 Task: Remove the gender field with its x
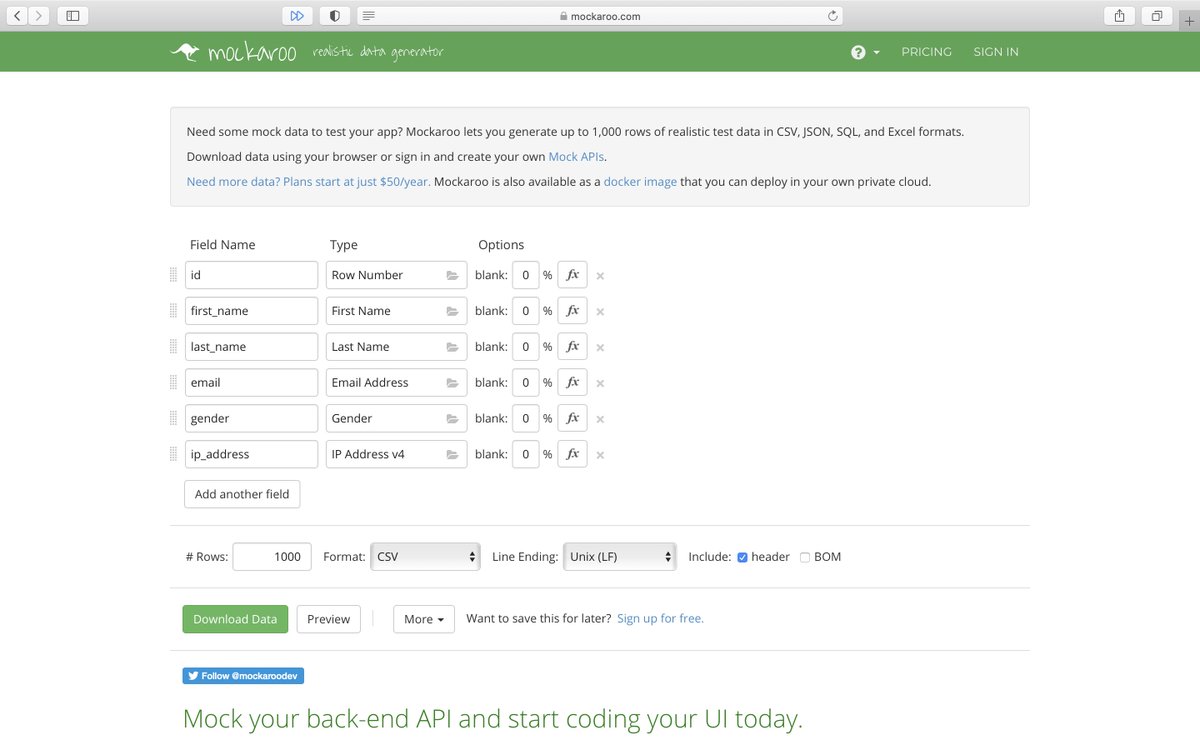pos(600,419)
